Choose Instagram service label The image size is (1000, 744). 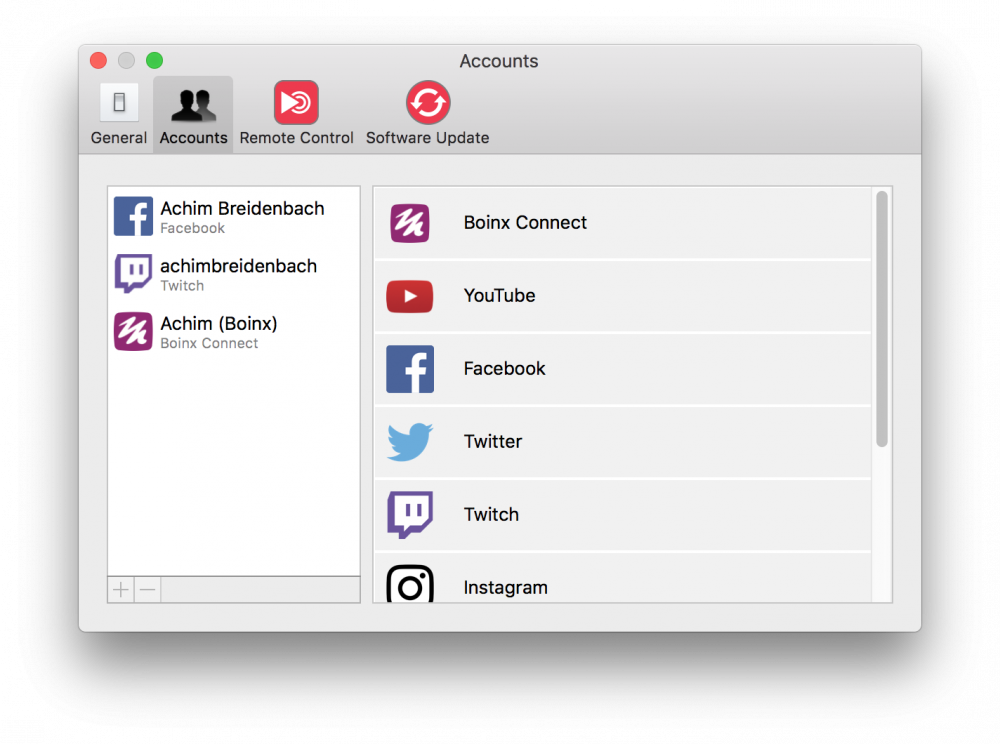pos(505,587)
